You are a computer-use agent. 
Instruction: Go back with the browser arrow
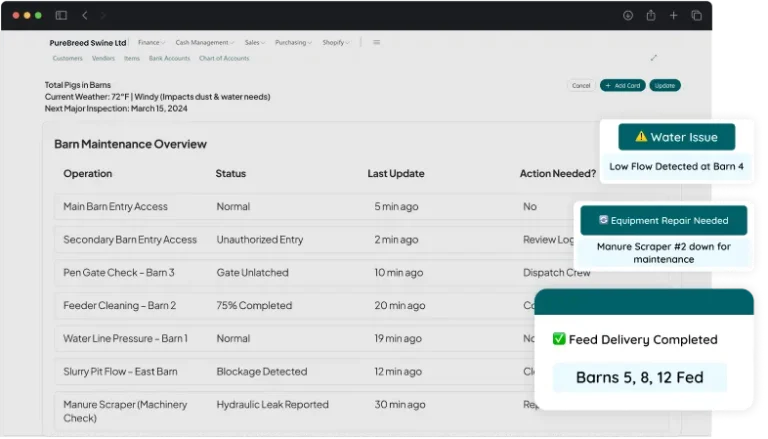(85, 15)
